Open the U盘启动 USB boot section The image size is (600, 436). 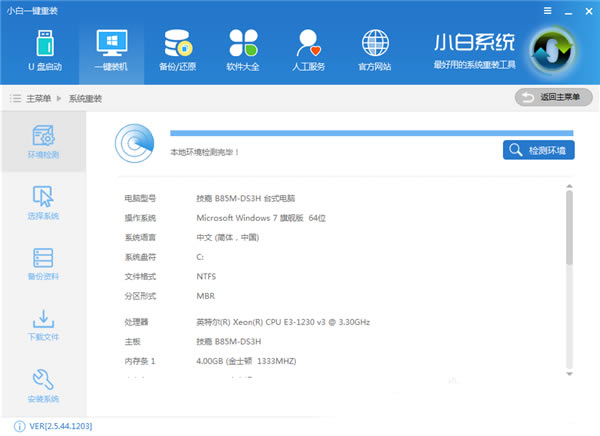click(x=44, y=51)
